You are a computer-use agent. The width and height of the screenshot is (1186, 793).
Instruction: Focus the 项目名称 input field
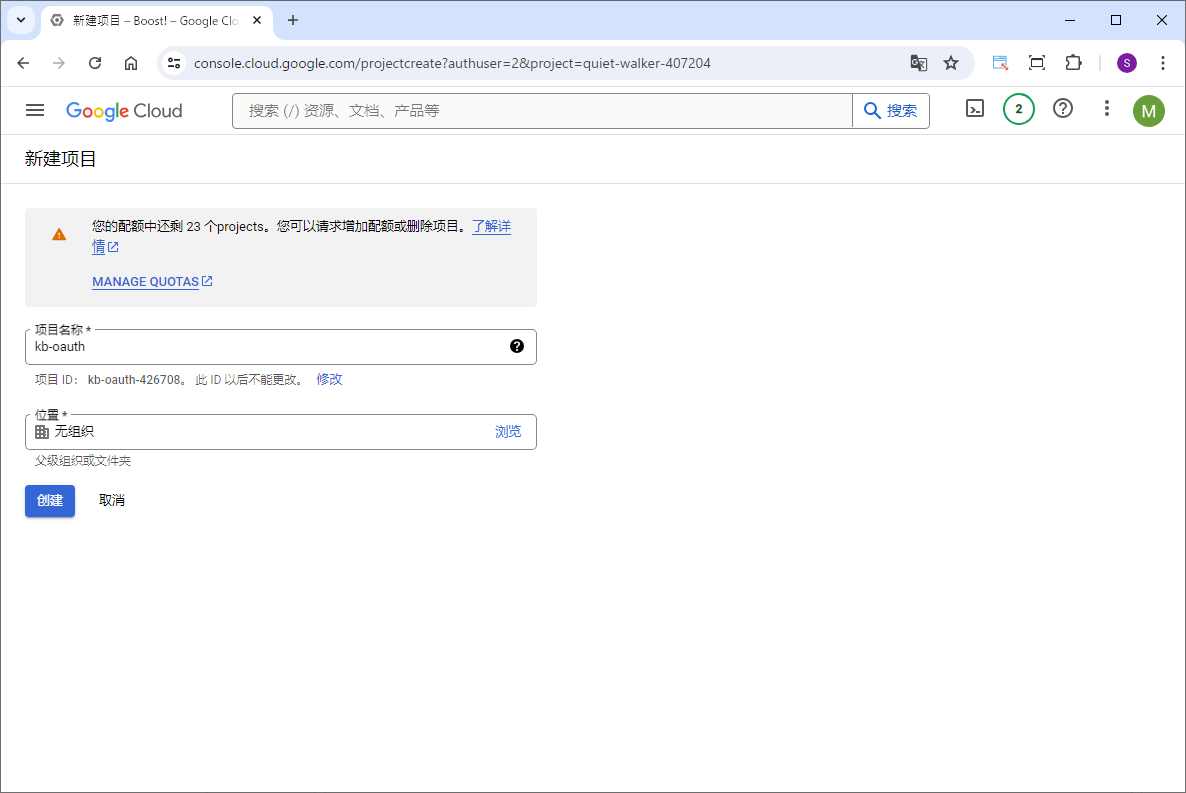pos(265,347)
